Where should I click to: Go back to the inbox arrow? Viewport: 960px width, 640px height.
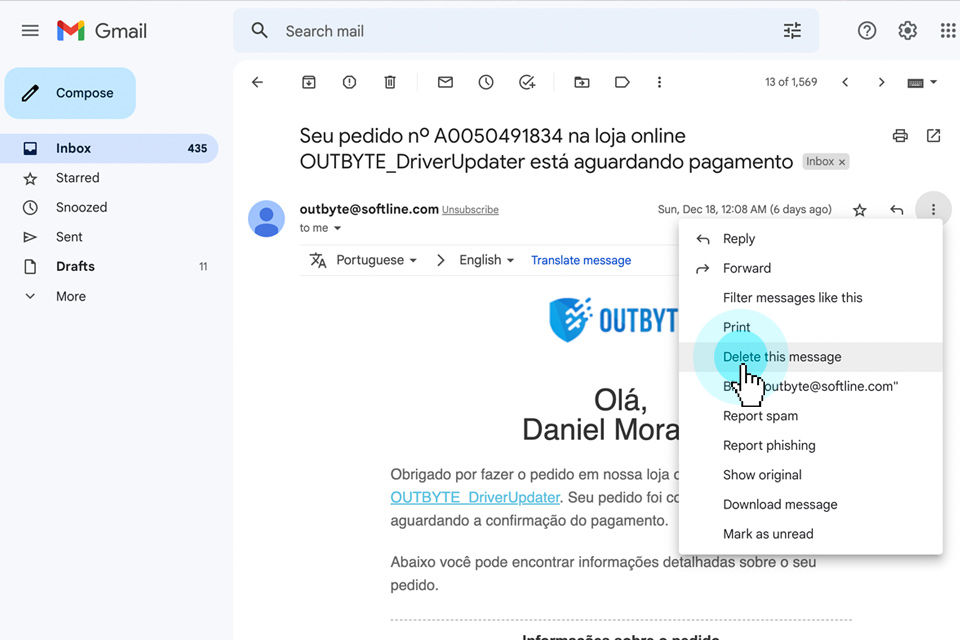coord(257,82)
